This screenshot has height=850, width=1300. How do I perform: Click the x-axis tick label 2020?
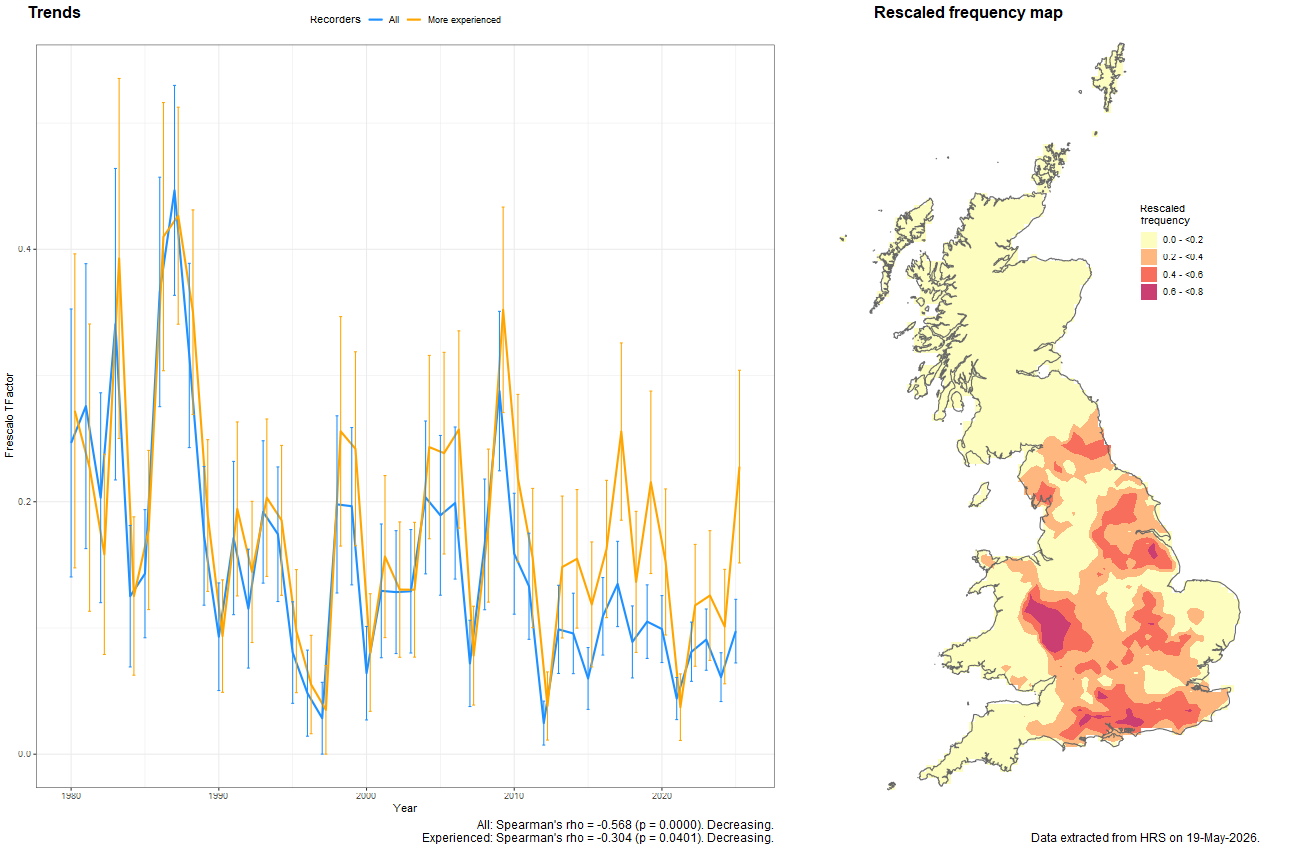(x=662, y=796)
